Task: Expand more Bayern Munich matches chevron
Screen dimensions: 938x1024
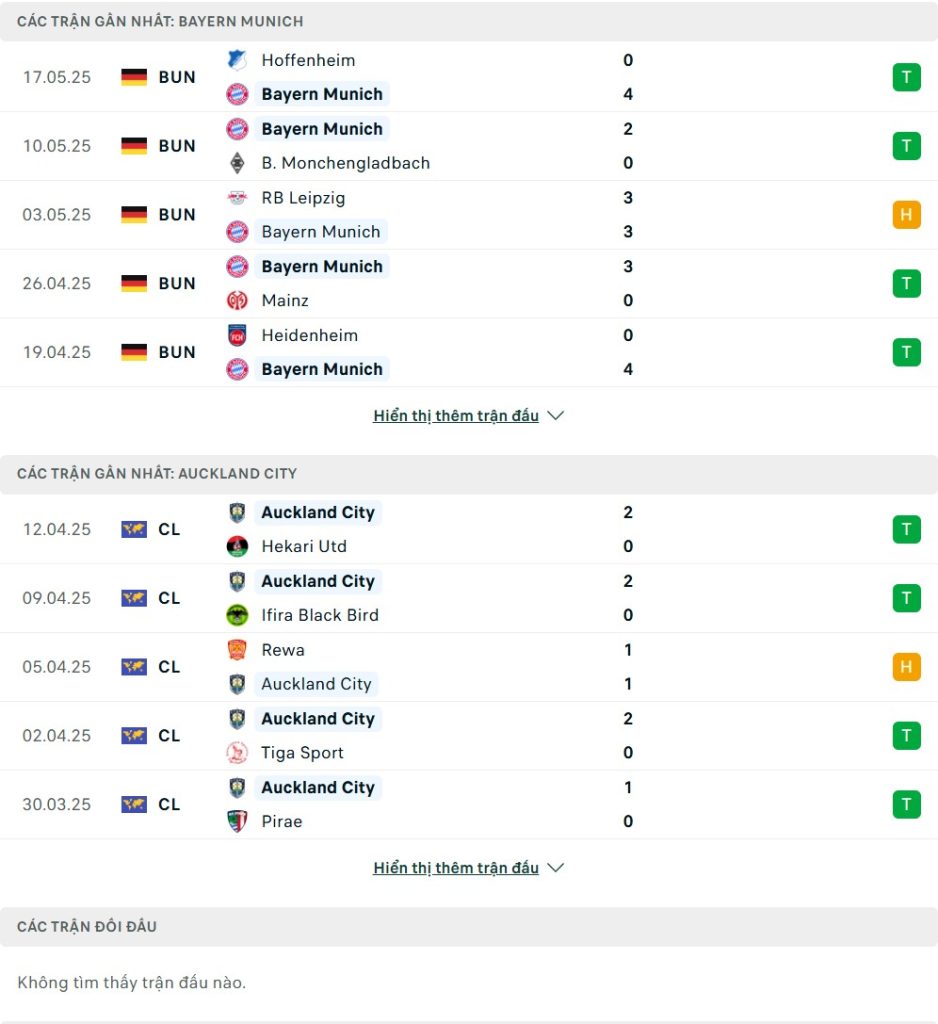Action: [555, 415]
